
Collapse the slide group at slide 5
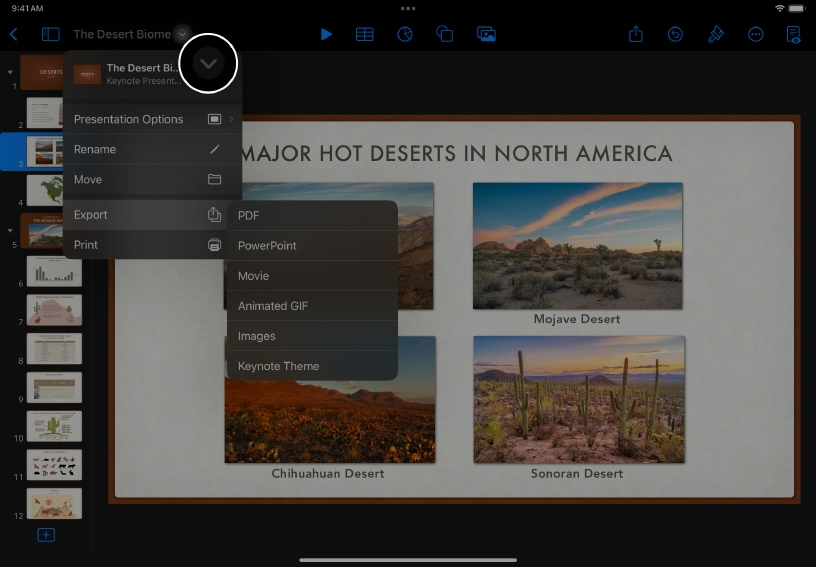click(10, 230)
